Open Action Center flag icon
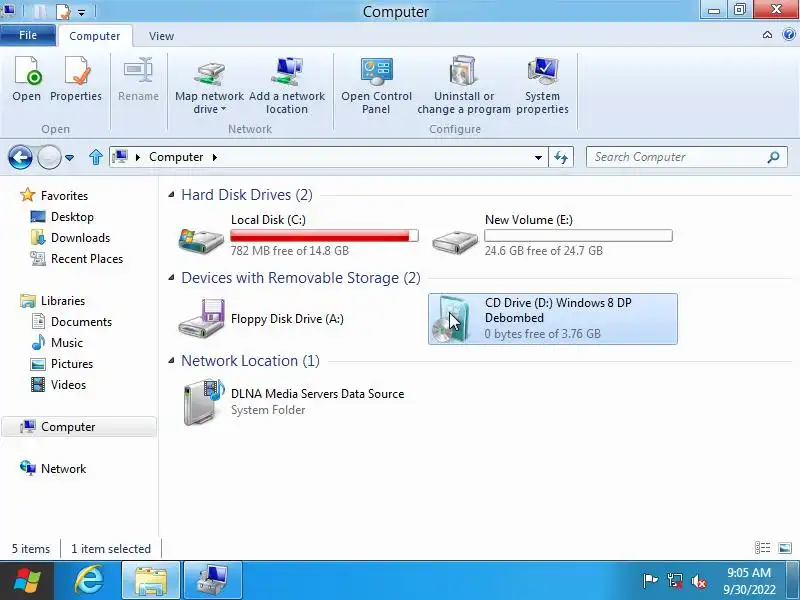This screenshot has width=800, height=600. (x=650, y=581)
